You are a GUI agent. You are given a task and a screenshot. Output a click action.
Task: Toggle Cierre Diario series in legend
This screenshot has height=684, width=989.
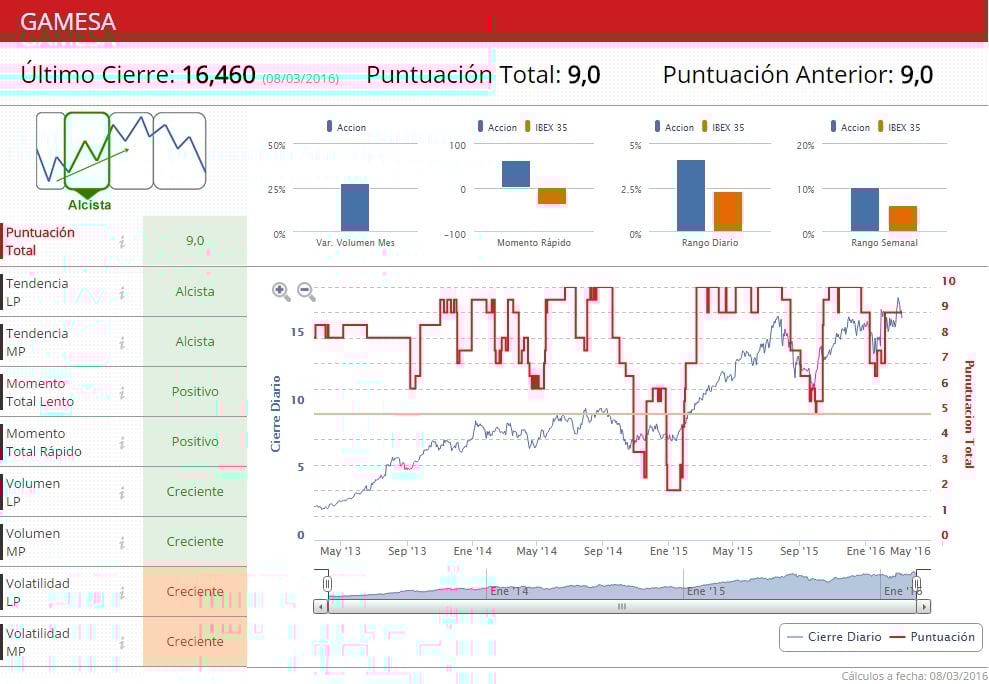click(835, 637)
